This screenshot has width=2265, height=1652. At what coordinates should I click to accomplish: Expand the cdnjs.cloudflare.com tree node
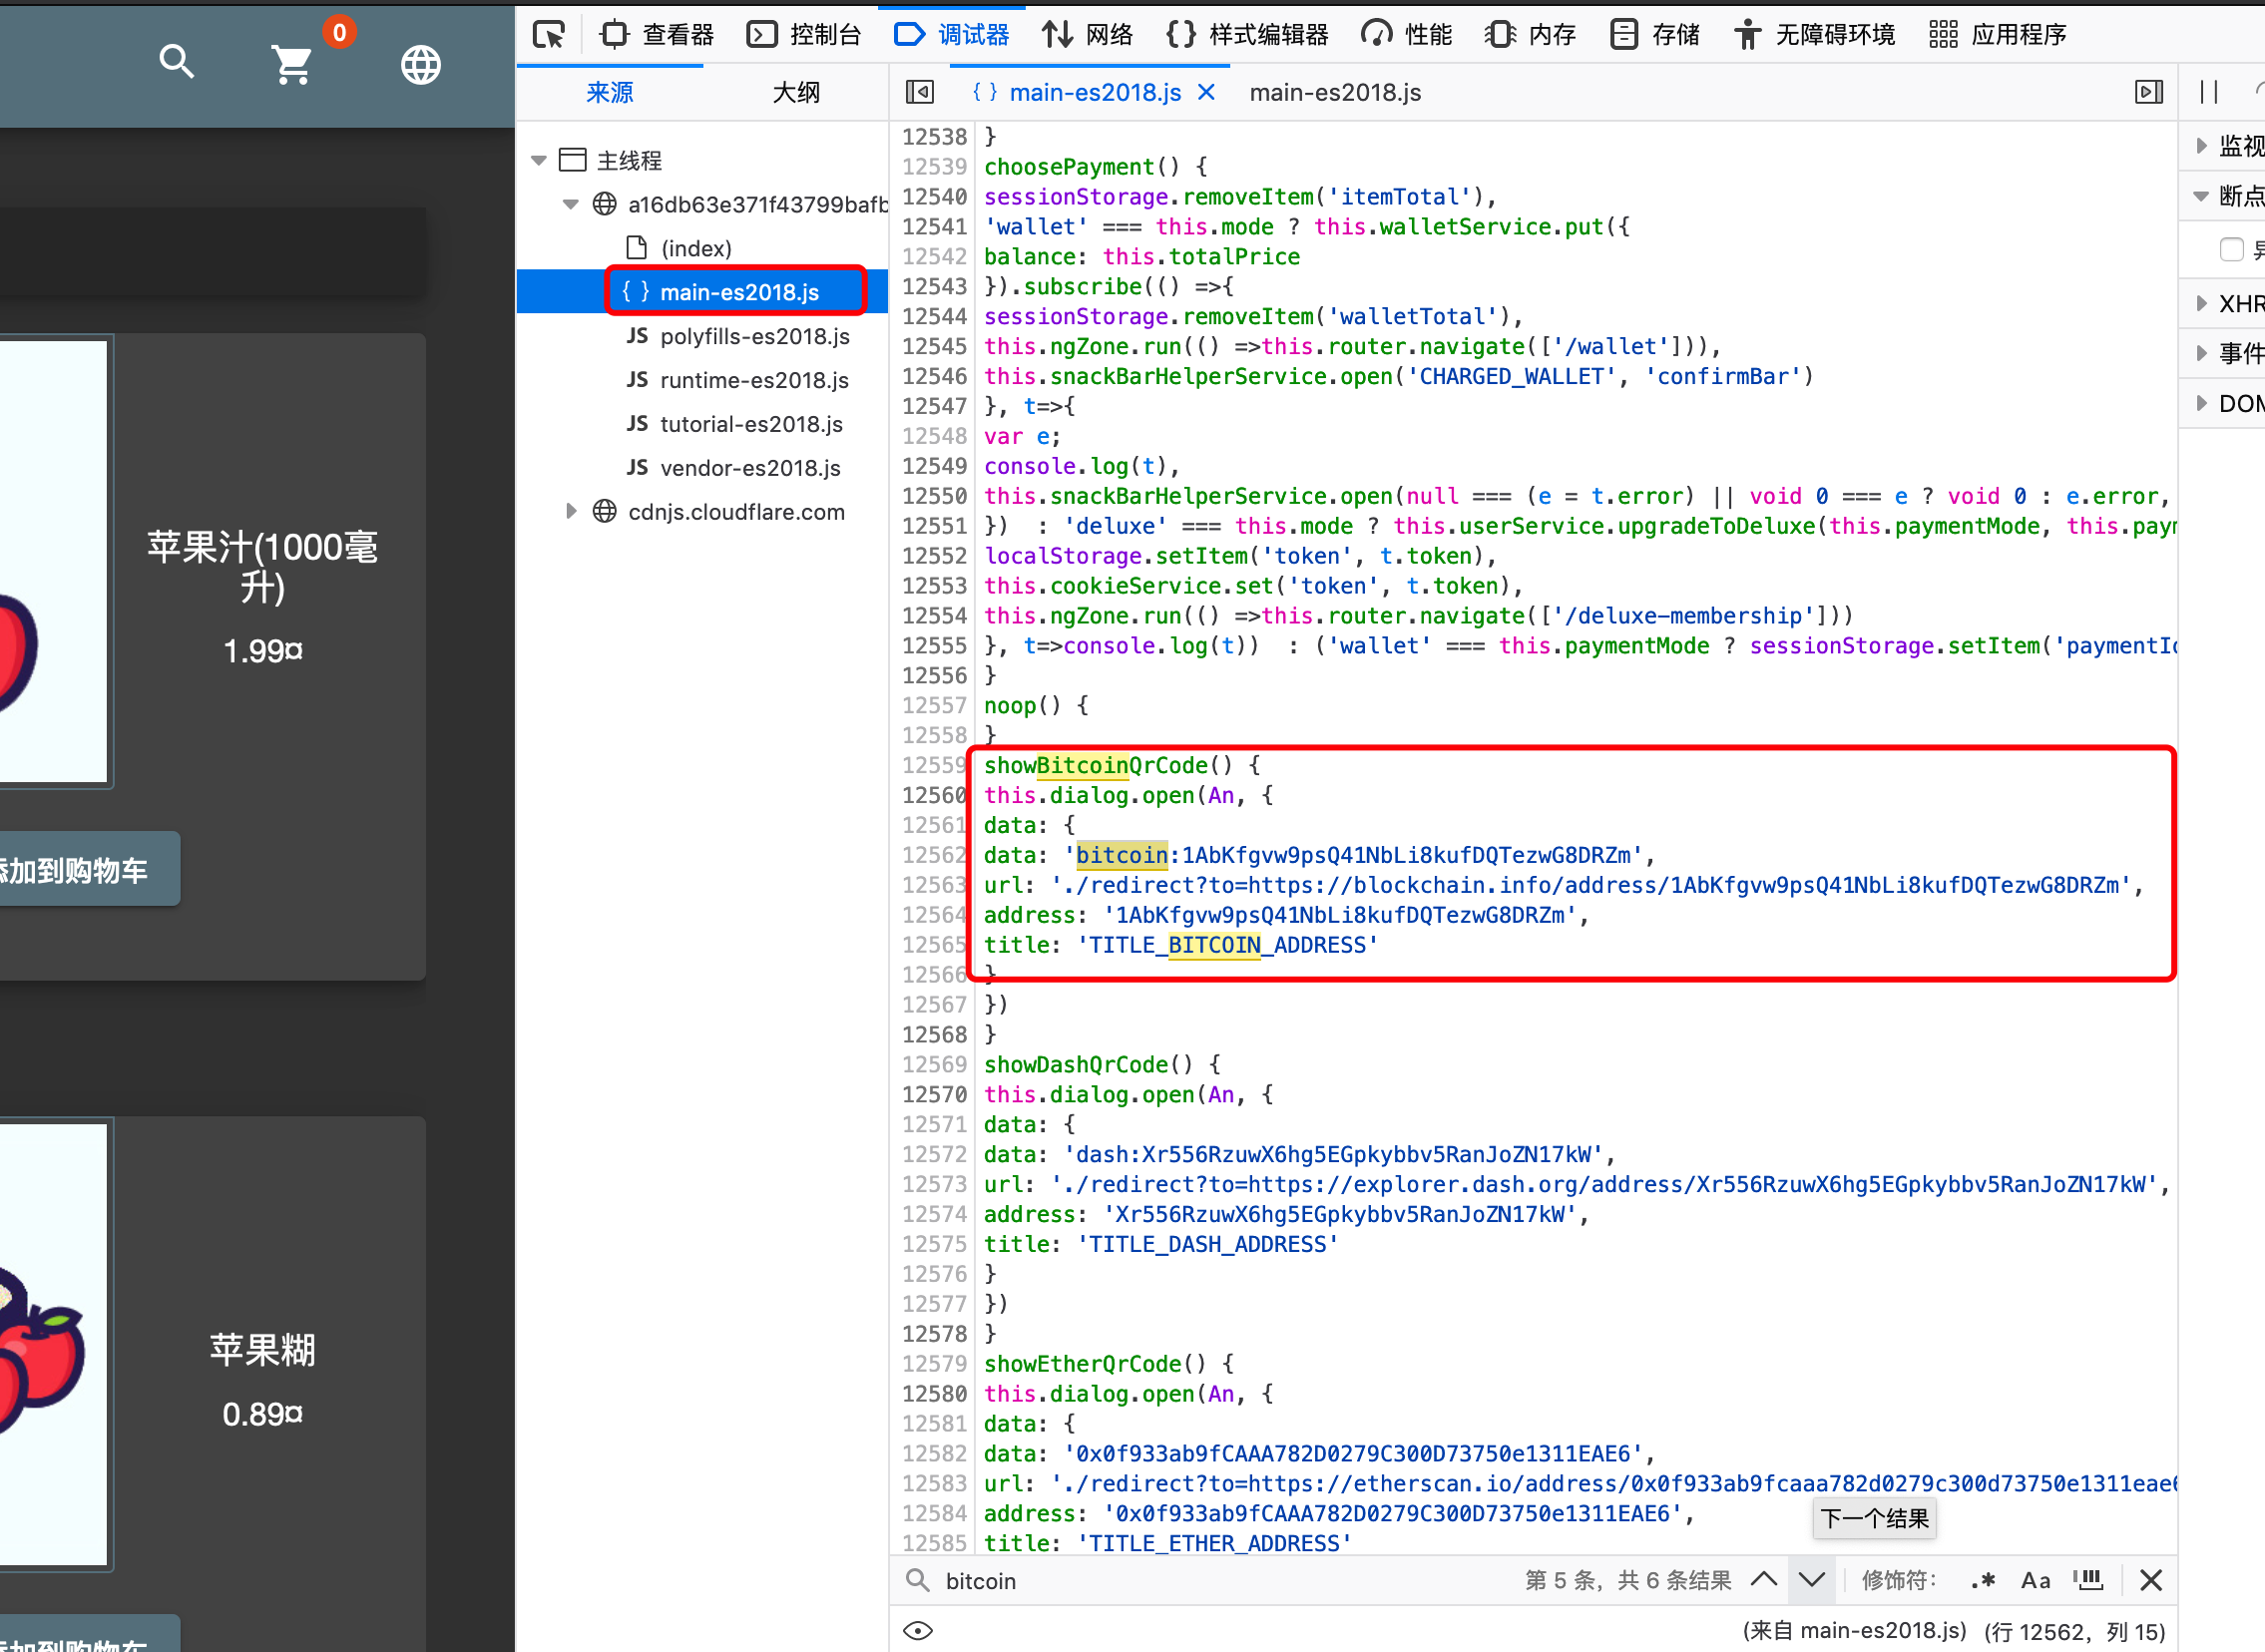click(x=571, y=512)
